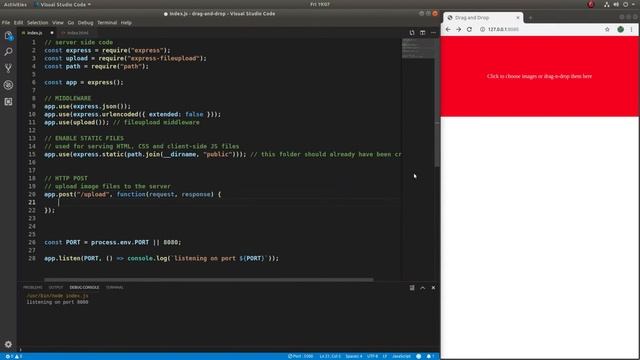
Task: Open the Terminal menu
Action: click(x=107, y=23)
